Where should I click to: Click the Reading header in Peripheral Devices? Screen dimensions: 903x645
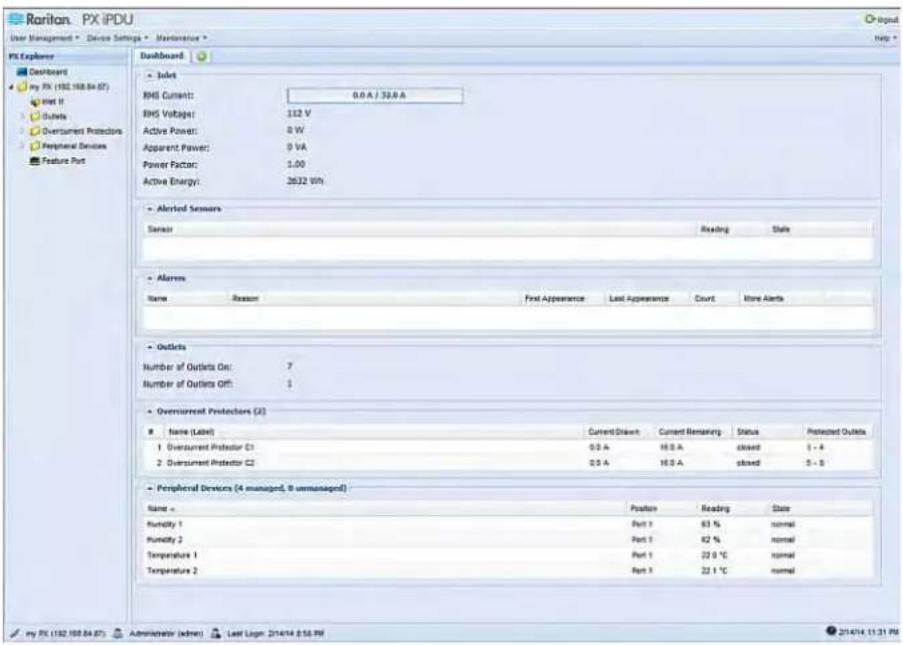(715, 509)
